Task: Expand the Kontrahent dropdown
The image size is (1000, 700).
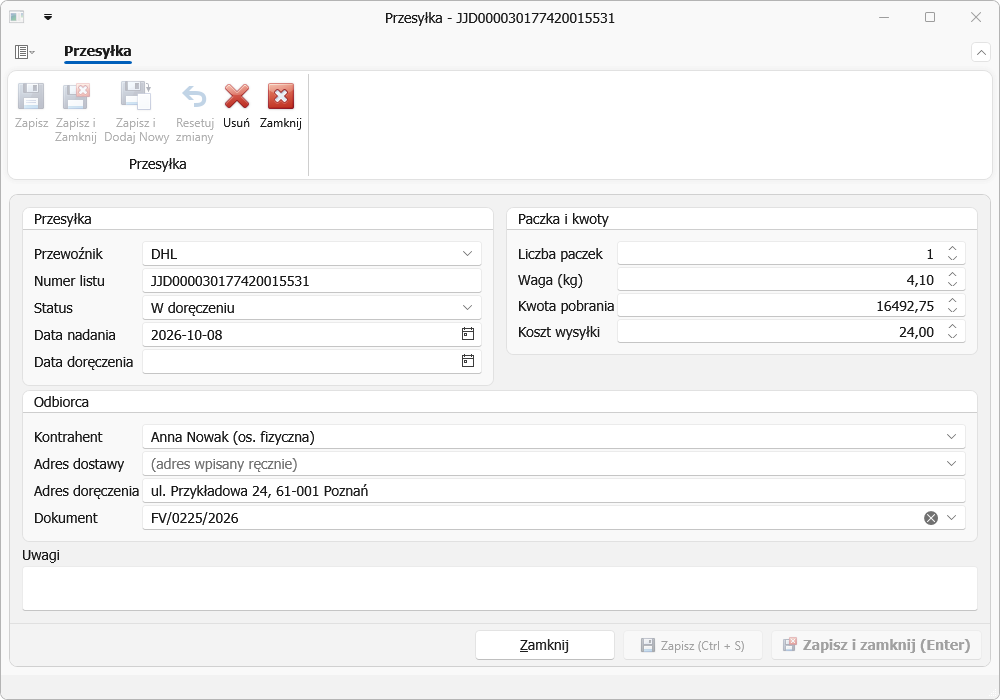Action: [x=951, y=437]
